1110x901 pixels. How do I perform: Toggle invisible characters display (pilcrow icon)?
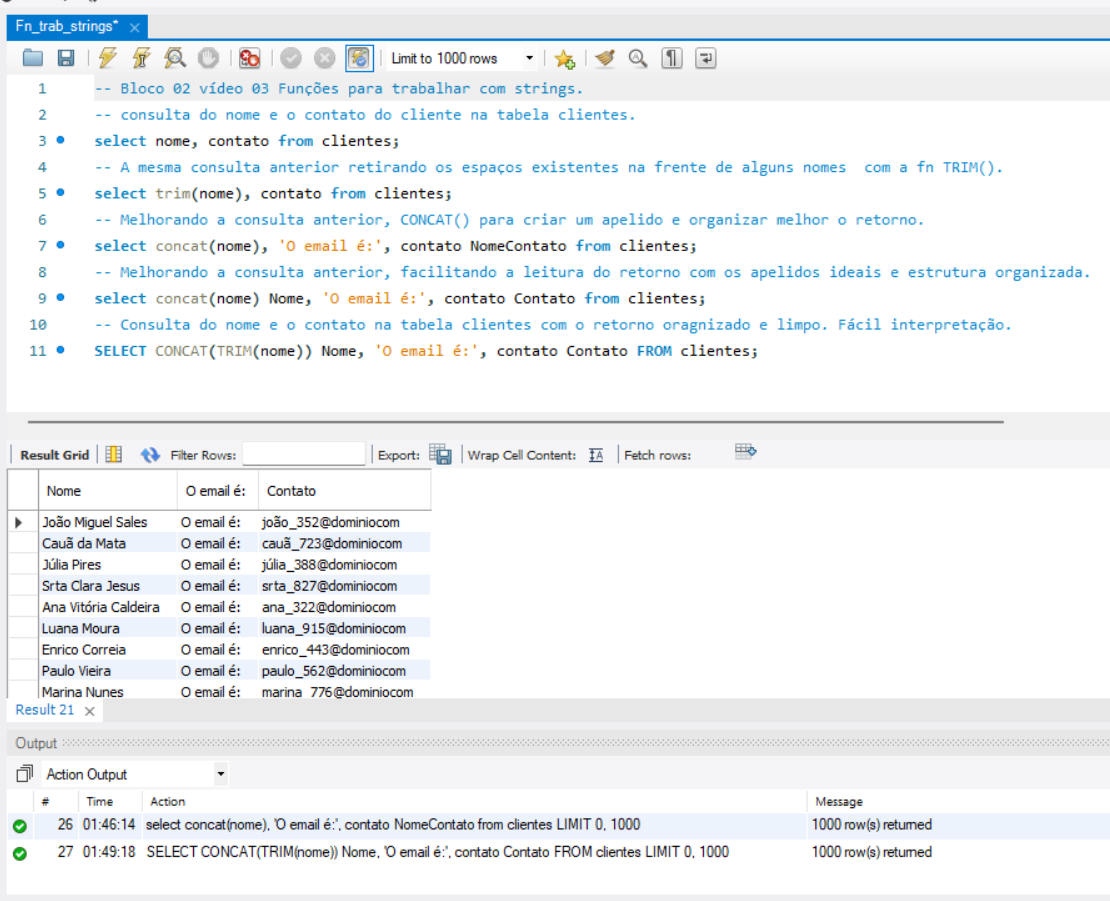click(x=671, y=59)
